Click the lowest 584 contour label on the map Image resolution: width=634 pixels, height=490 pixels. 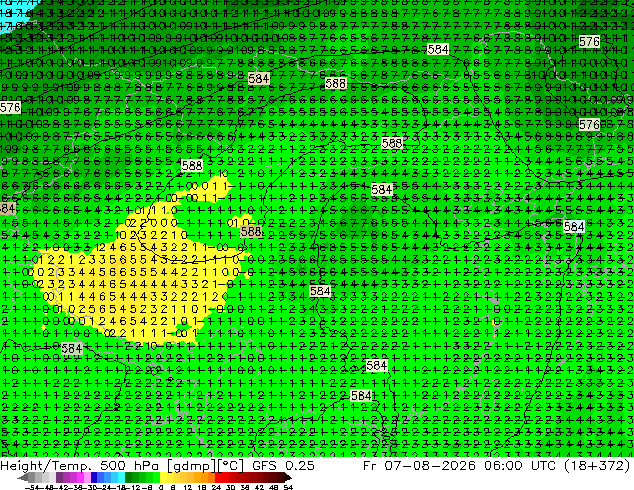point(361,395)
